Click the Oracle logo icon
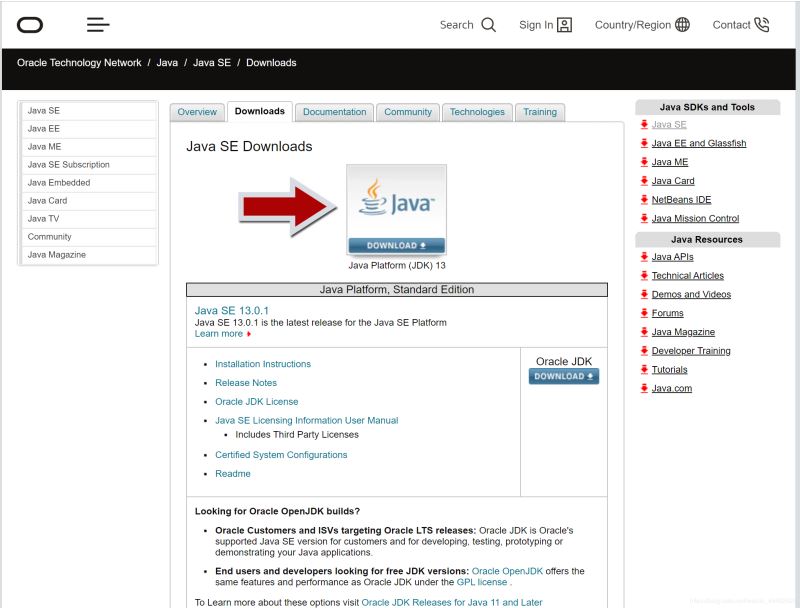This screenshot has width=800, height=608. pyautogui.click(x=30, y=24)
